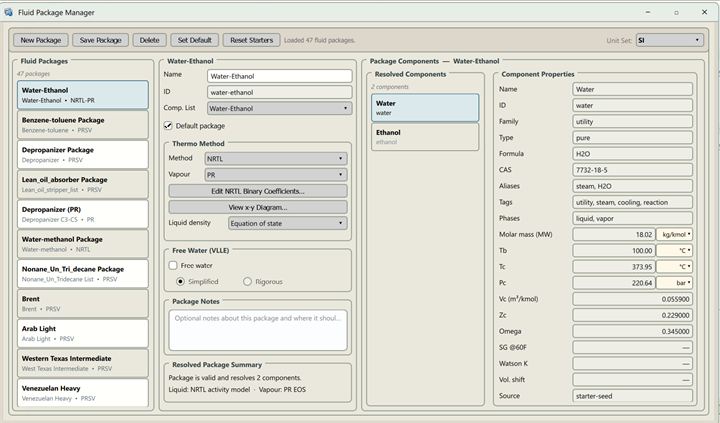Select the Benzene-toluene Package
Viewport: 720px width, 423px height.
pyautogui.click(x=83, y=124)
